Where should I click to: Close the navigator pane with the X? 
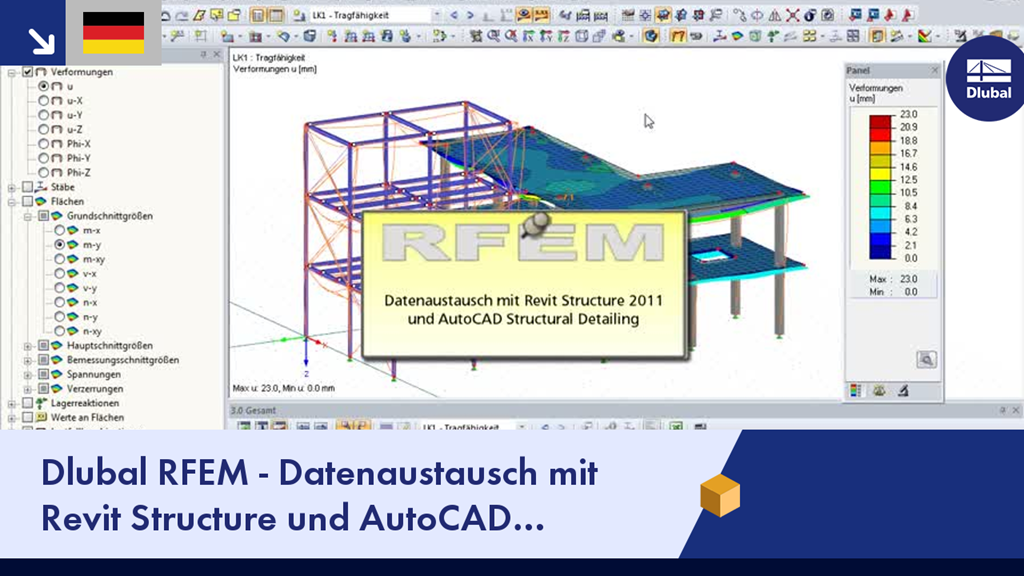click(x=217, y=55)
